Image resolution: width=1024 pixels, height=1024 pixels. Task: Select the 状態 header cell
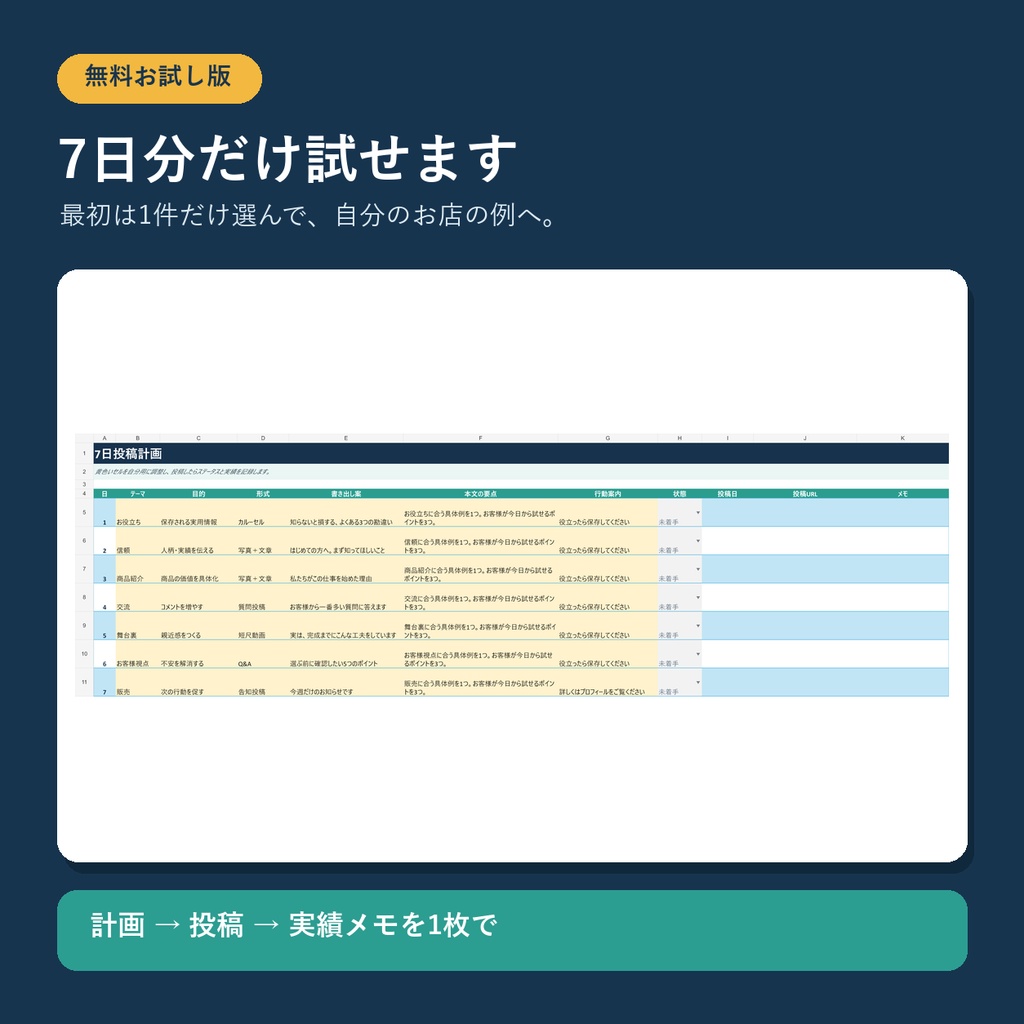(x=679, y=494)
